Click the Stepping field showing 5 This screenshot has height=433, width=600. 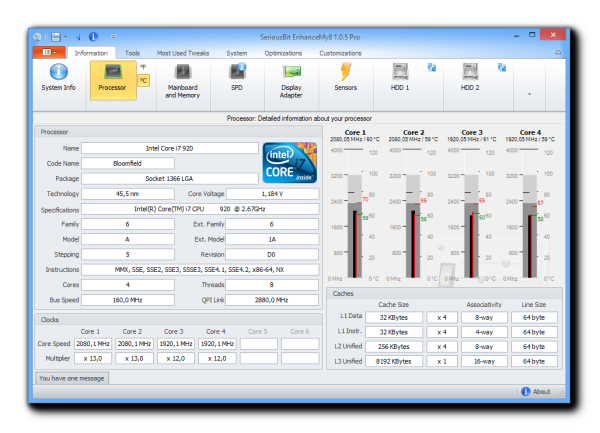(128, 254)
